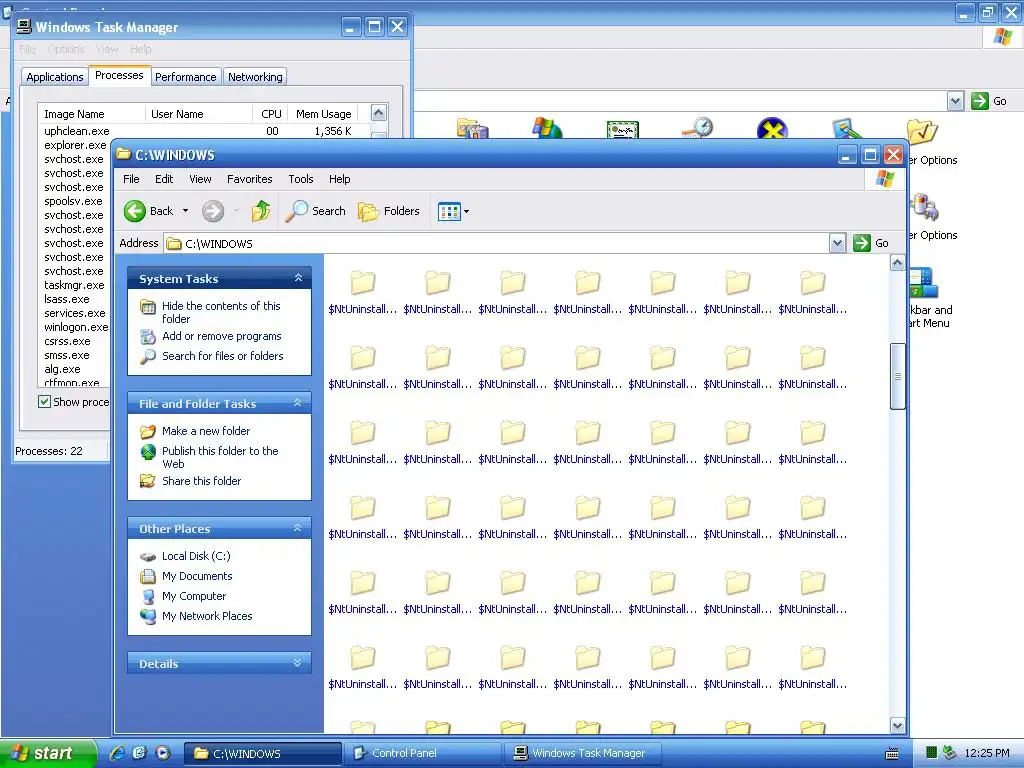Open the File menu in C:\WINDOWS

click(131, 179)
